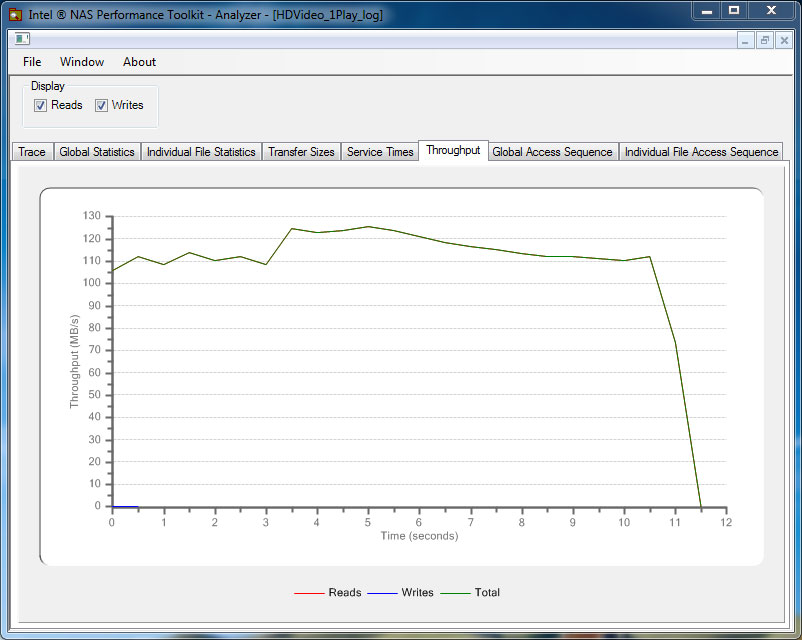
Task: Open the About menu
Action: point(139,62)
